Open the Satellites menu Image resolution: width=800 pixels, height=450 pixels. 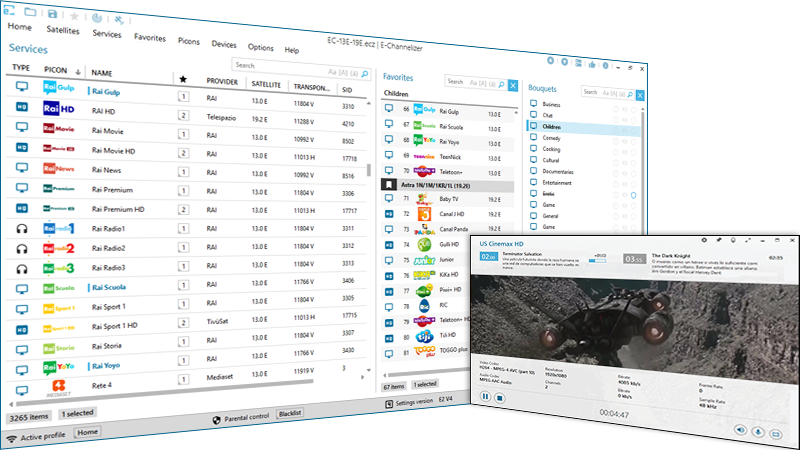[63, 31]
